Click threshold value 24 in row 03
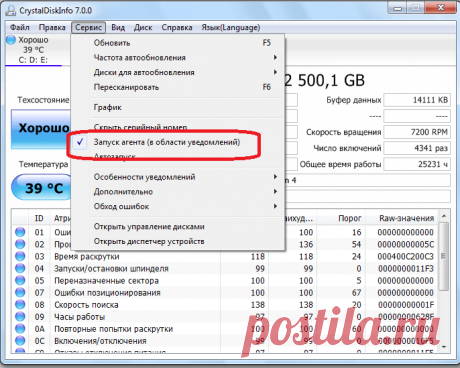 point(357,256)
